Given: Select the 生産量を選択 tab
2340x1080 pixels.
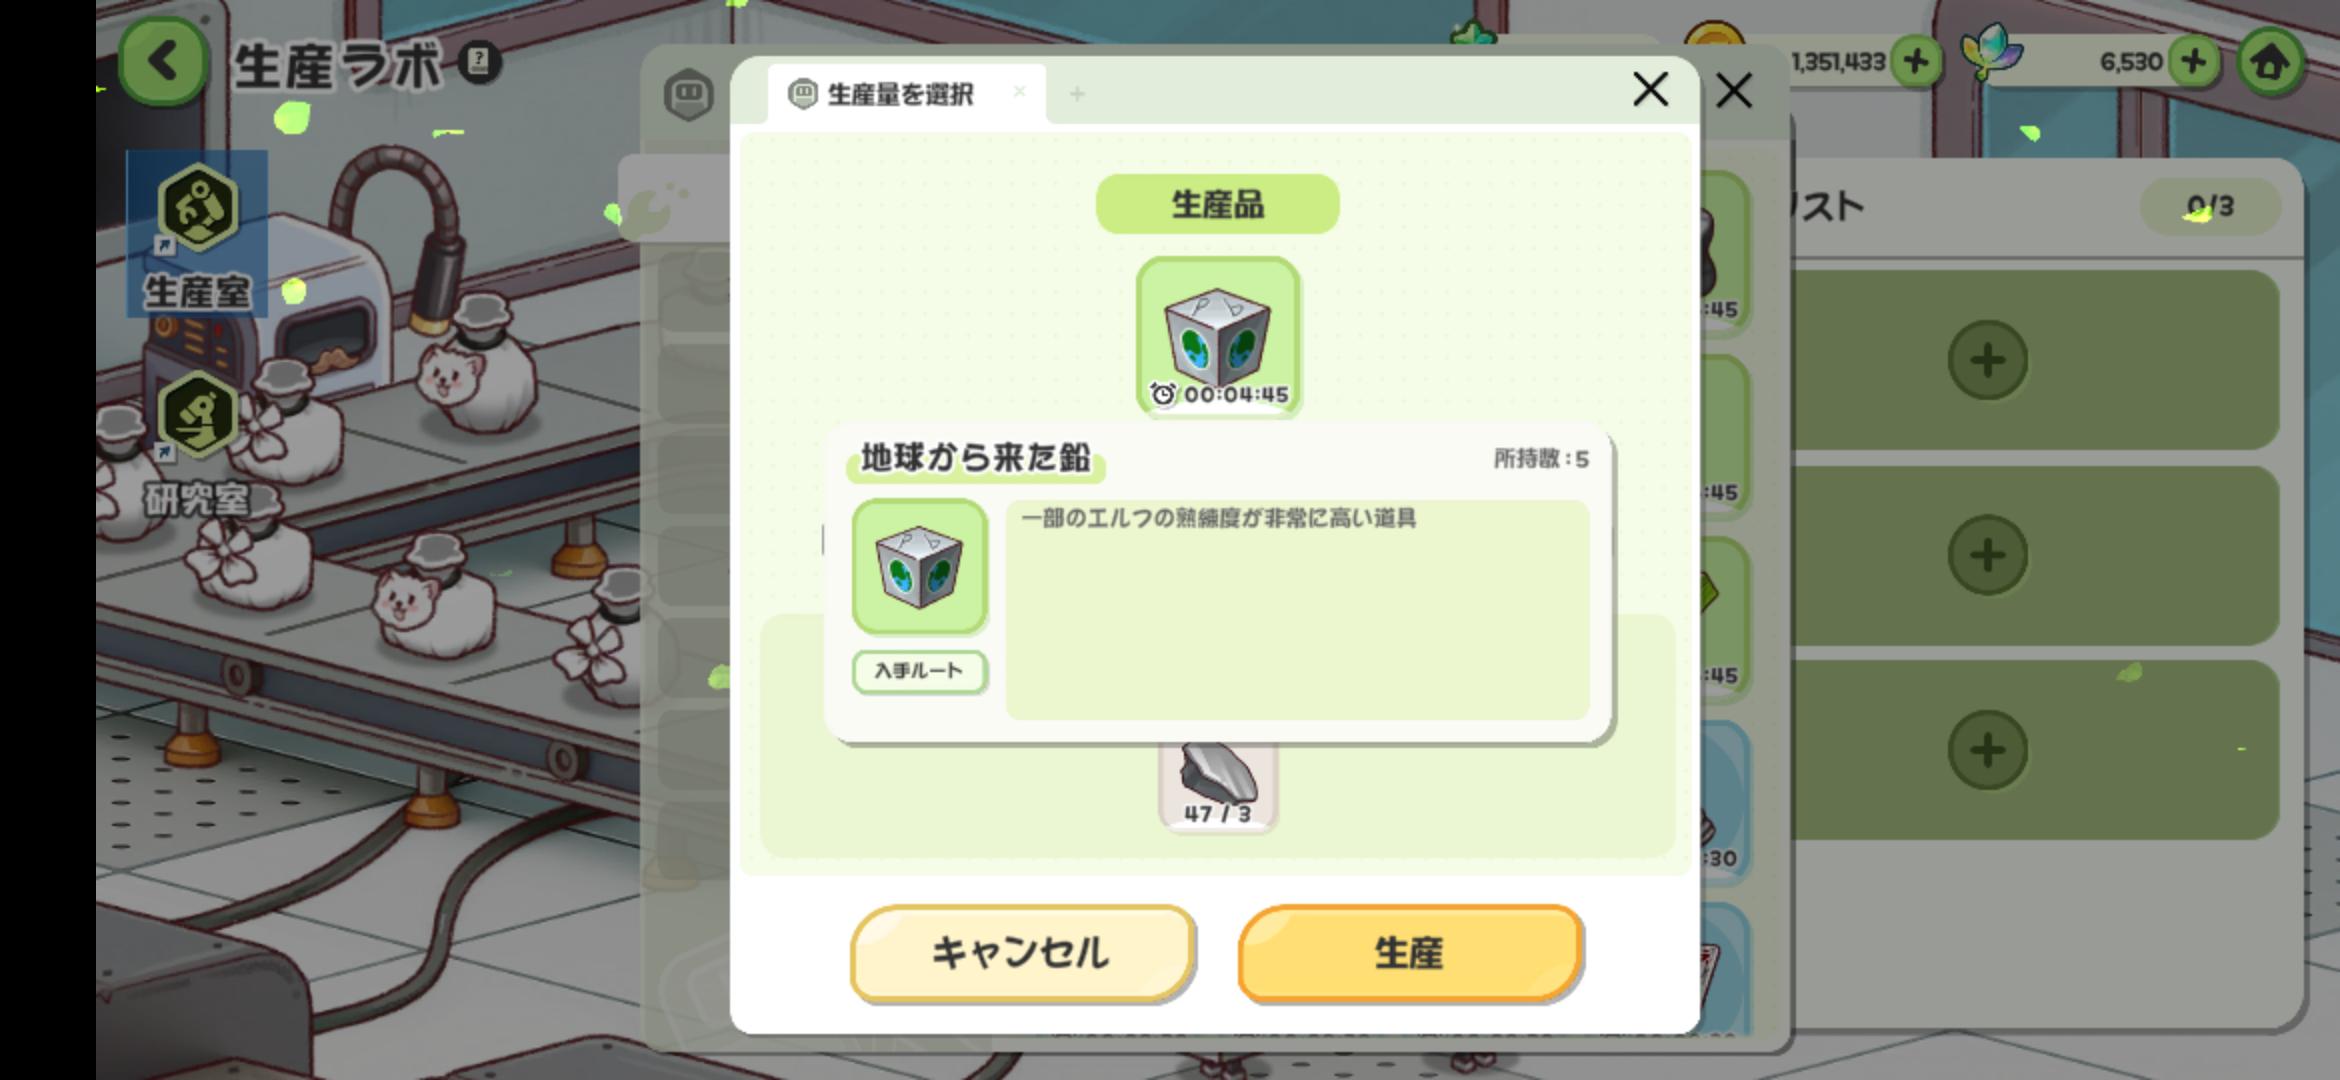Looking at the screenshot, I should 900,94.
